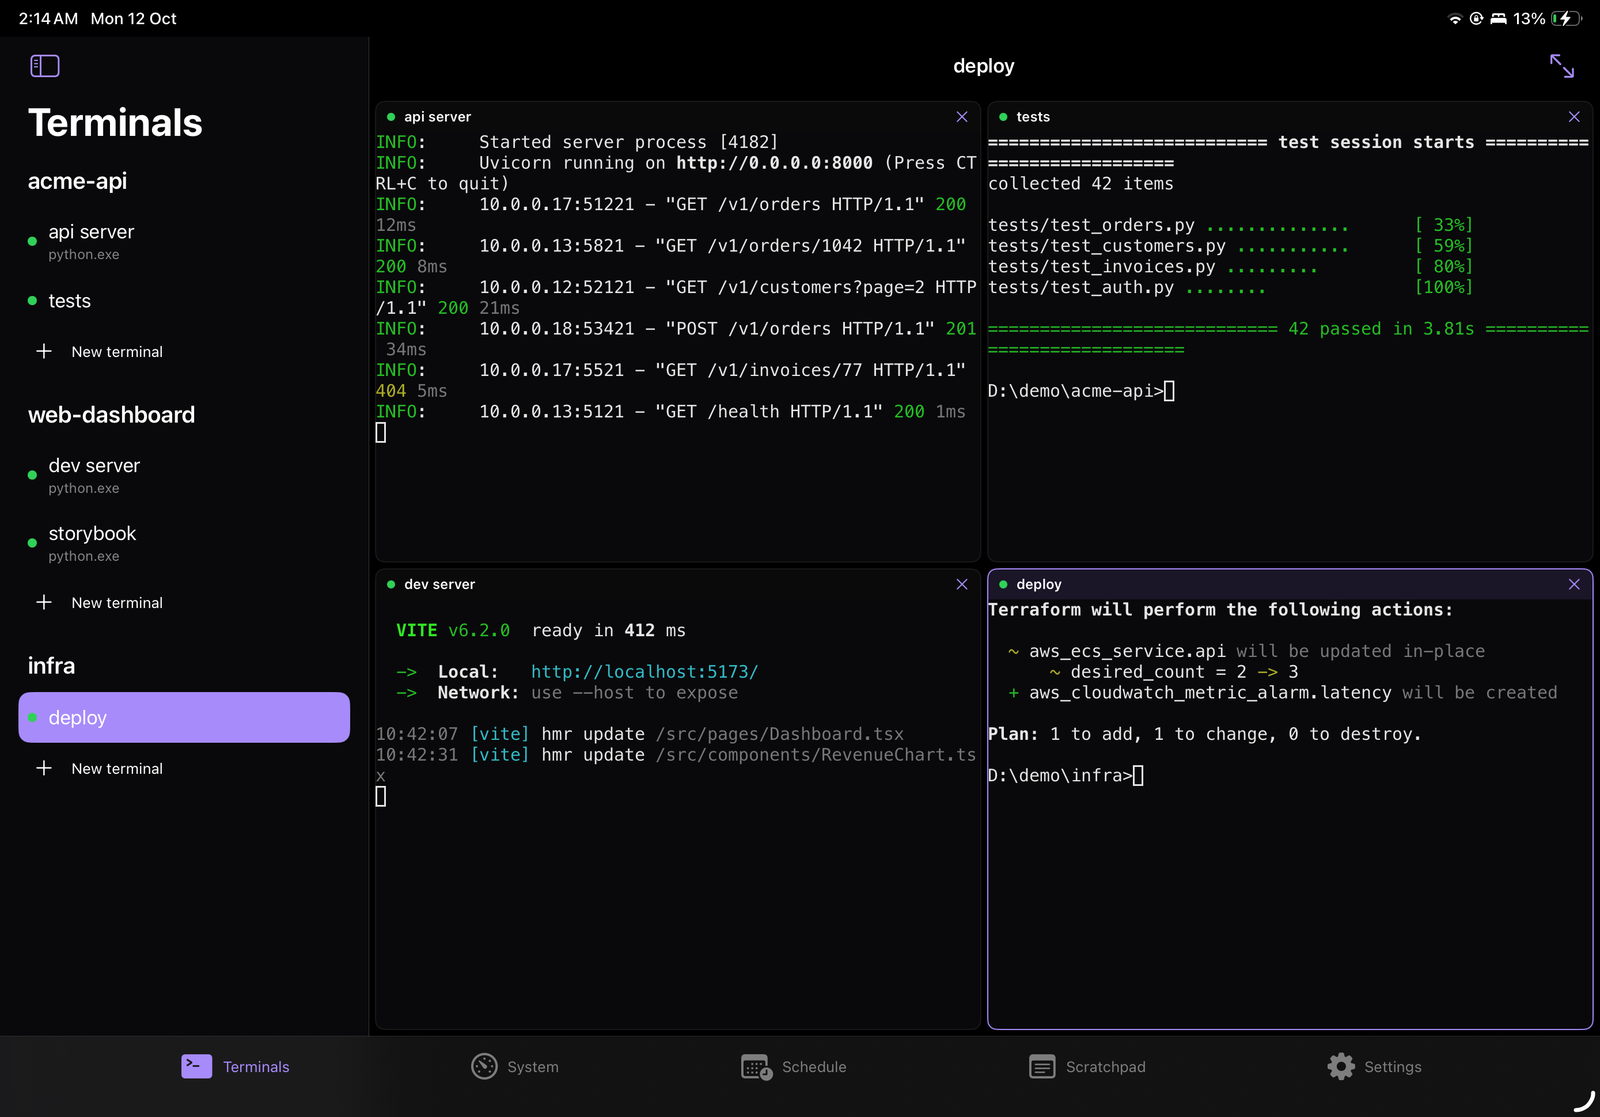Toggle the sidebar panel icon

(x=45, y=66)
